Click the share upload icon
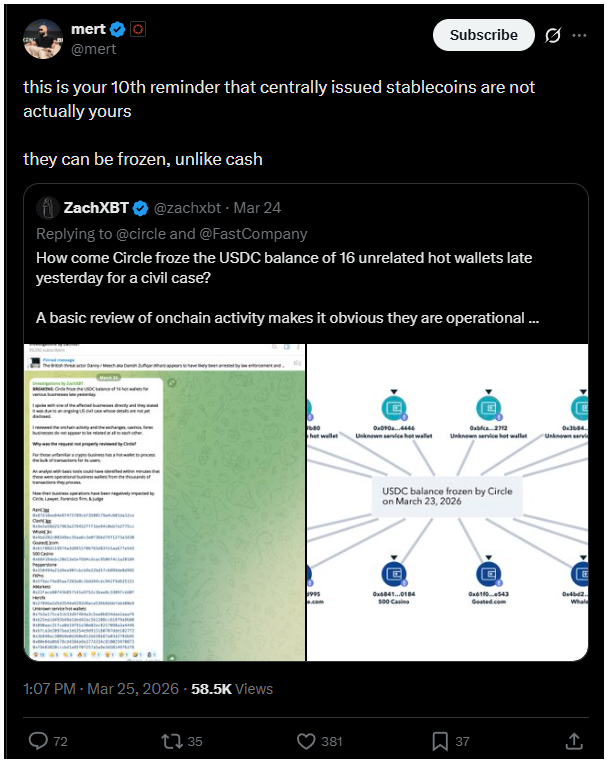Viewport: 608px width, 763px height. tap(574, 741)
